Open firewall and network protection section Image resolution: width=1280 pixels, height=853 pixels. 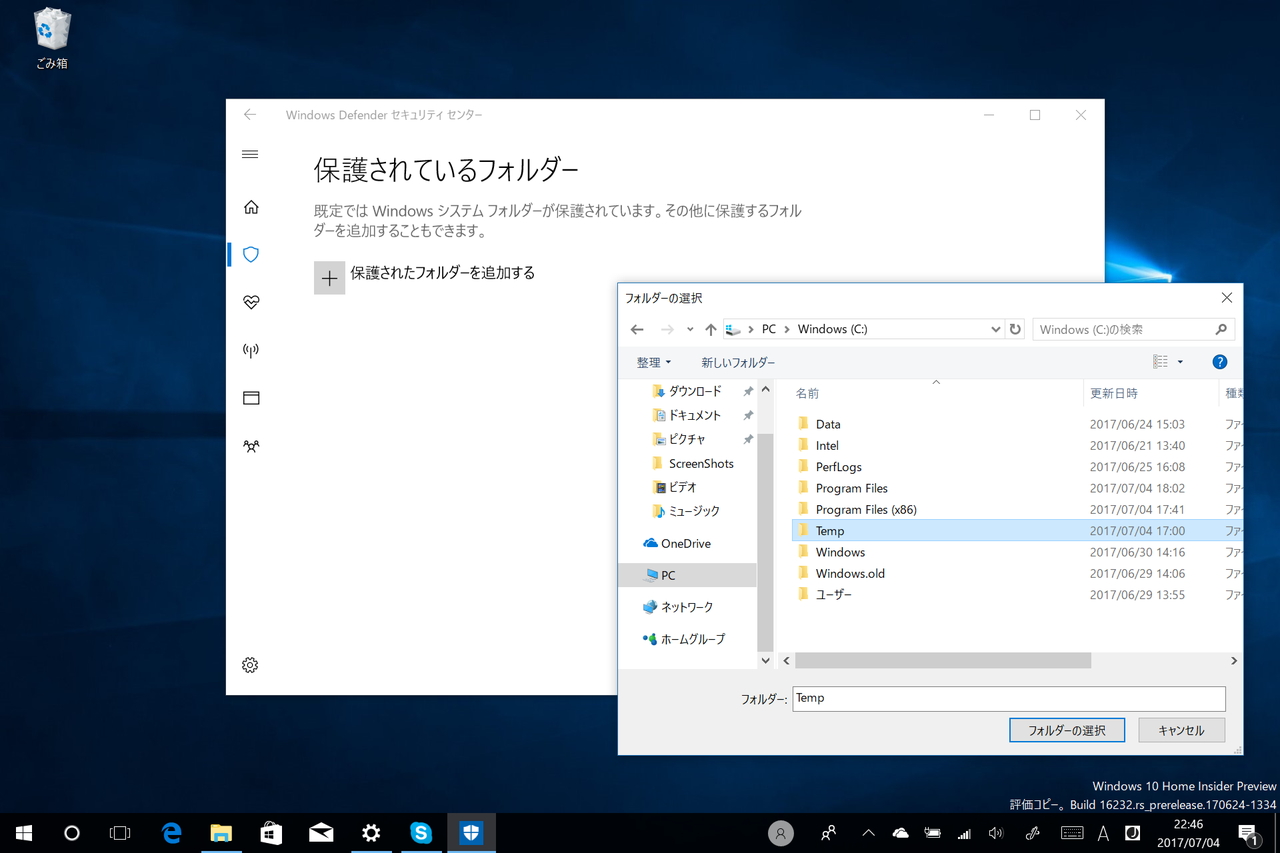249,349
